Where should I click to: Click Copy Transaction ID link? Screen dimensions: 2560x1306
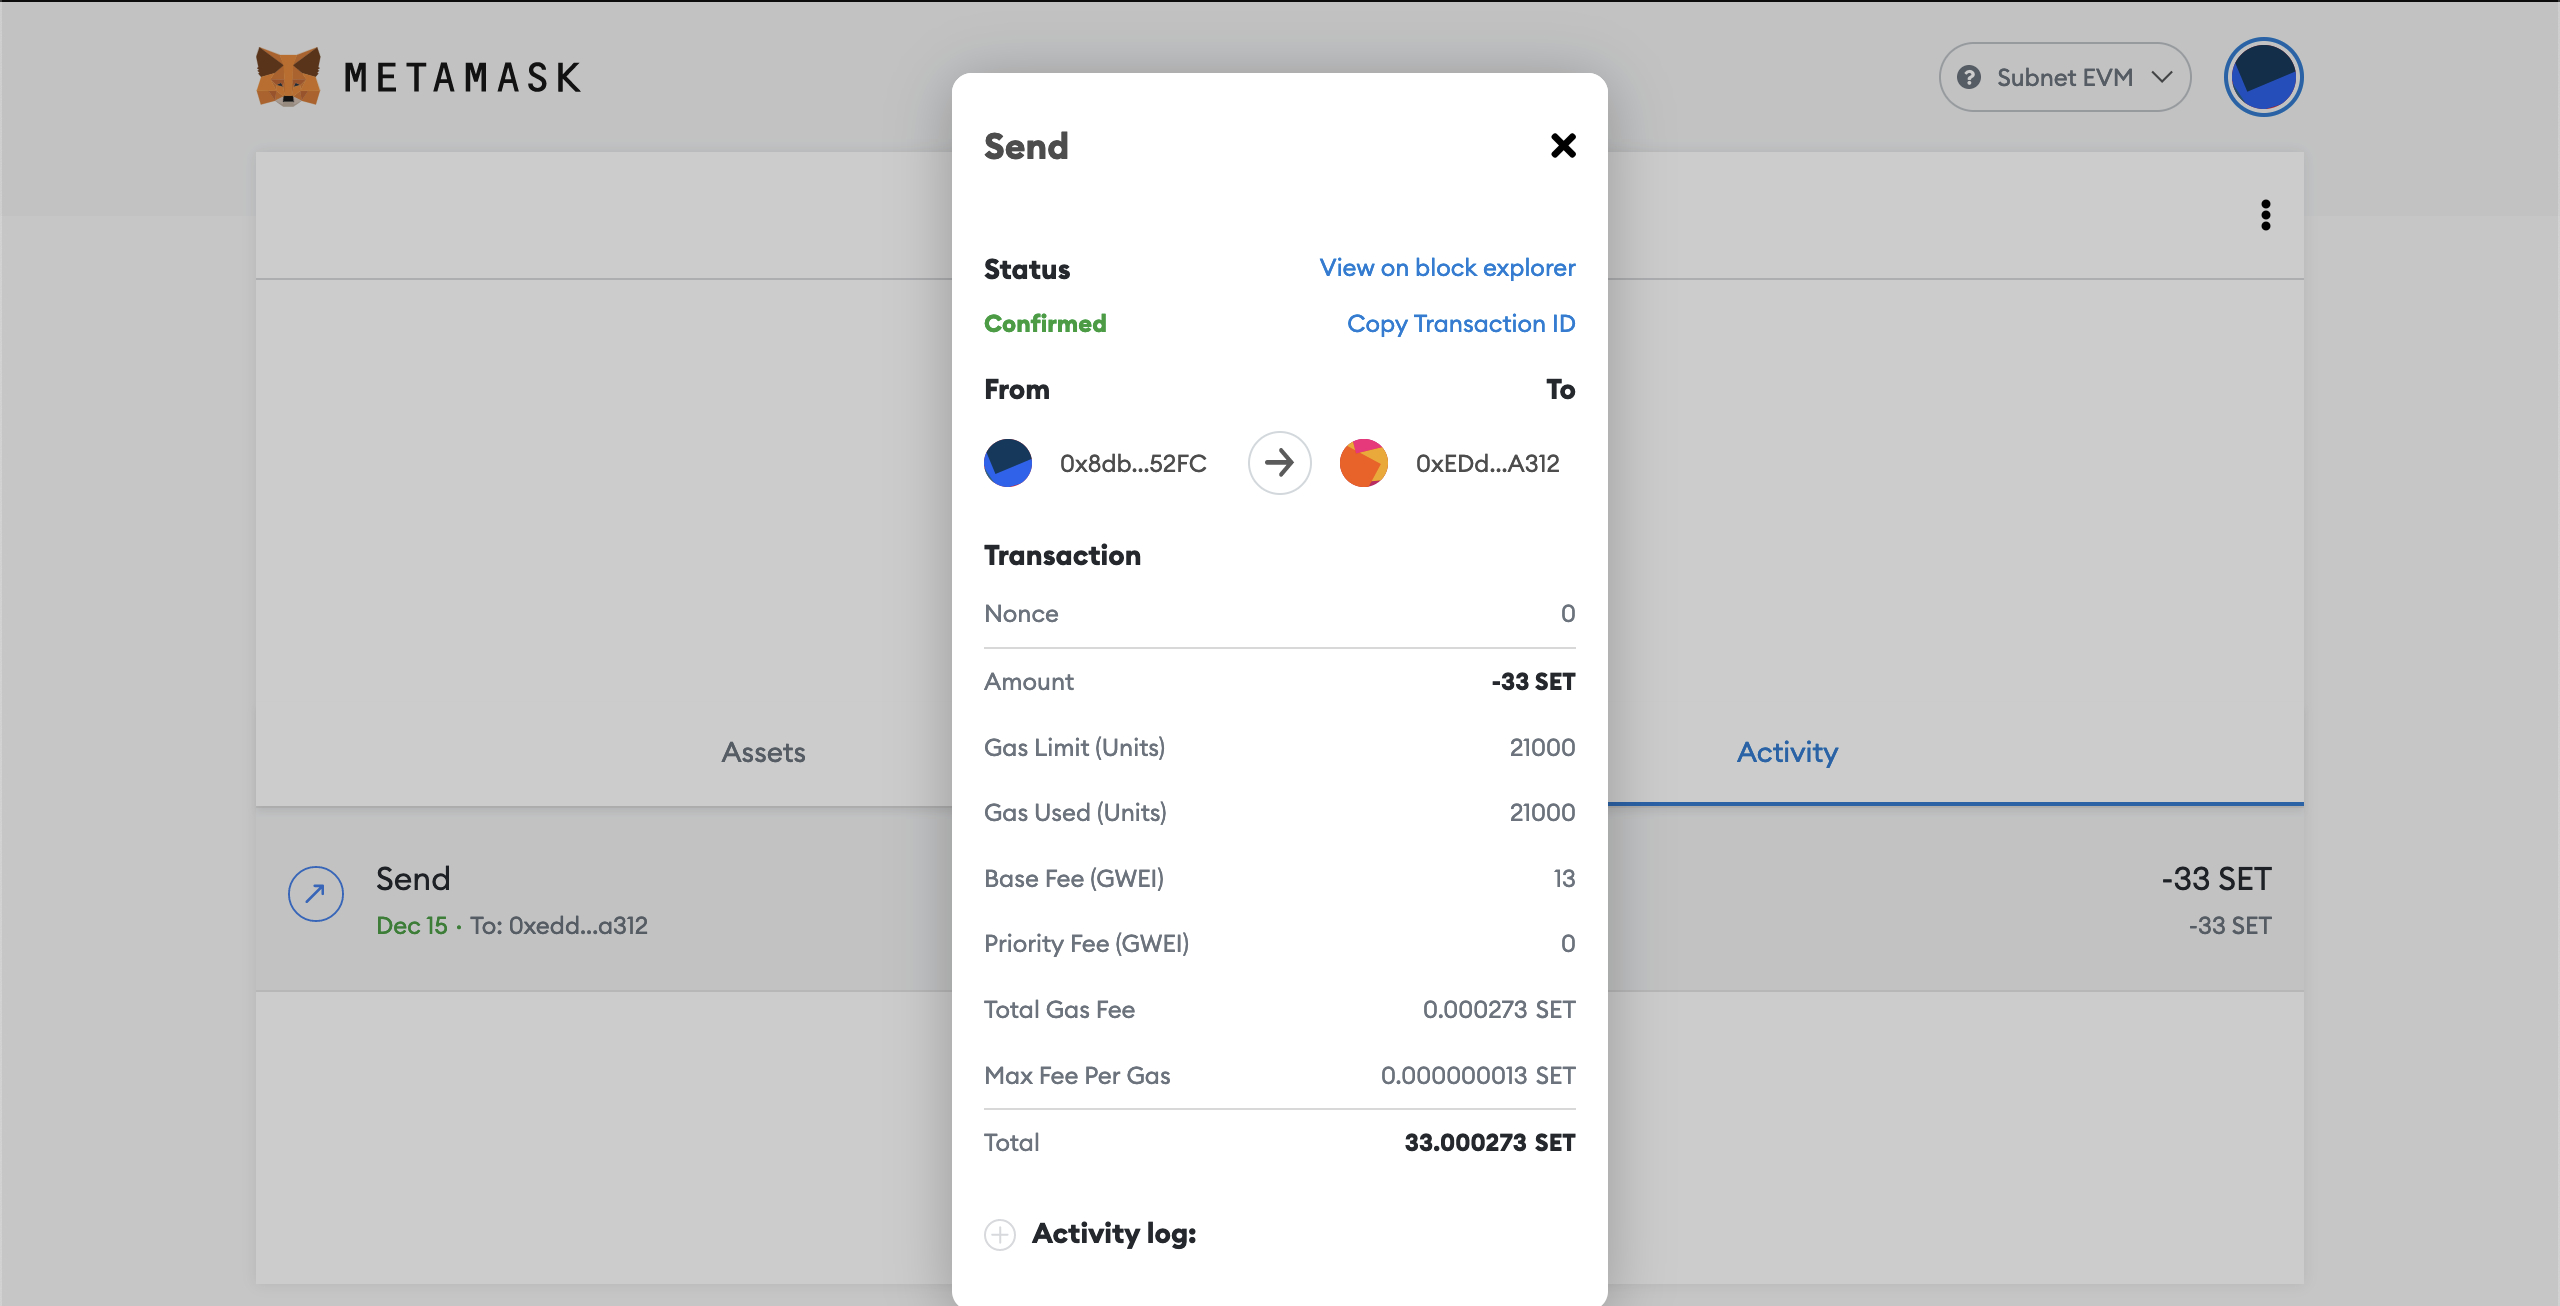pos(1461,322)
